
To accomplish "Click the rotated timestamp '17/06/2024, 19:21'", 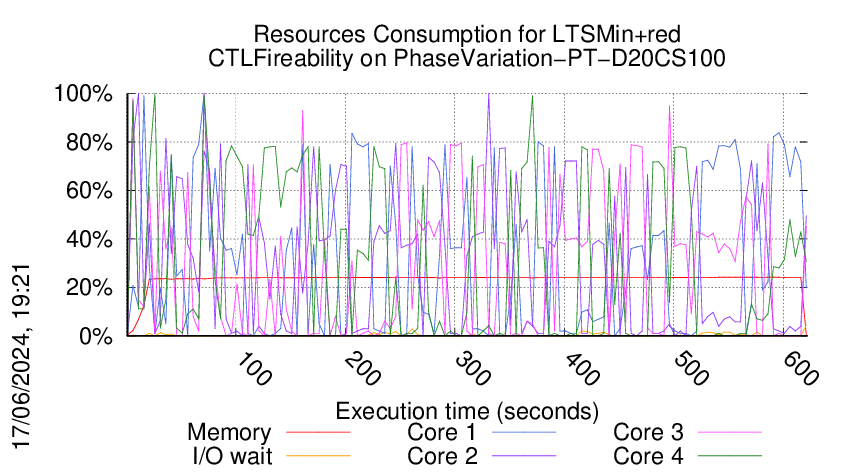I will 21,357.
